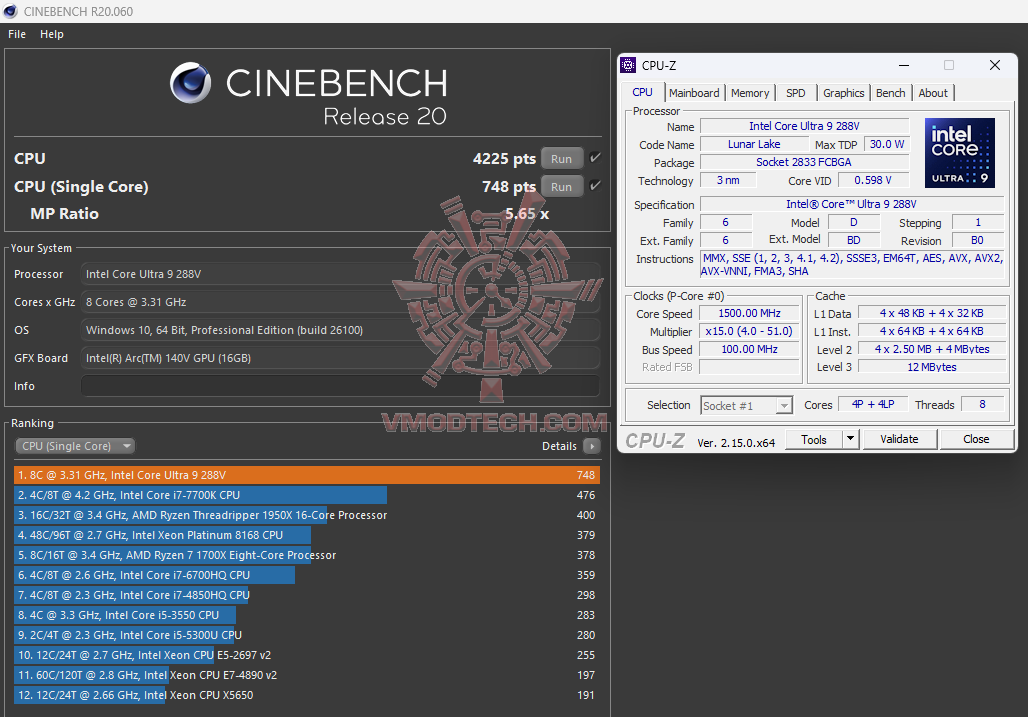This screenshot has width=1028, height=717.
Task: Open the CPU (Single Core) ranking dropdown
Action: pos(75,446)
